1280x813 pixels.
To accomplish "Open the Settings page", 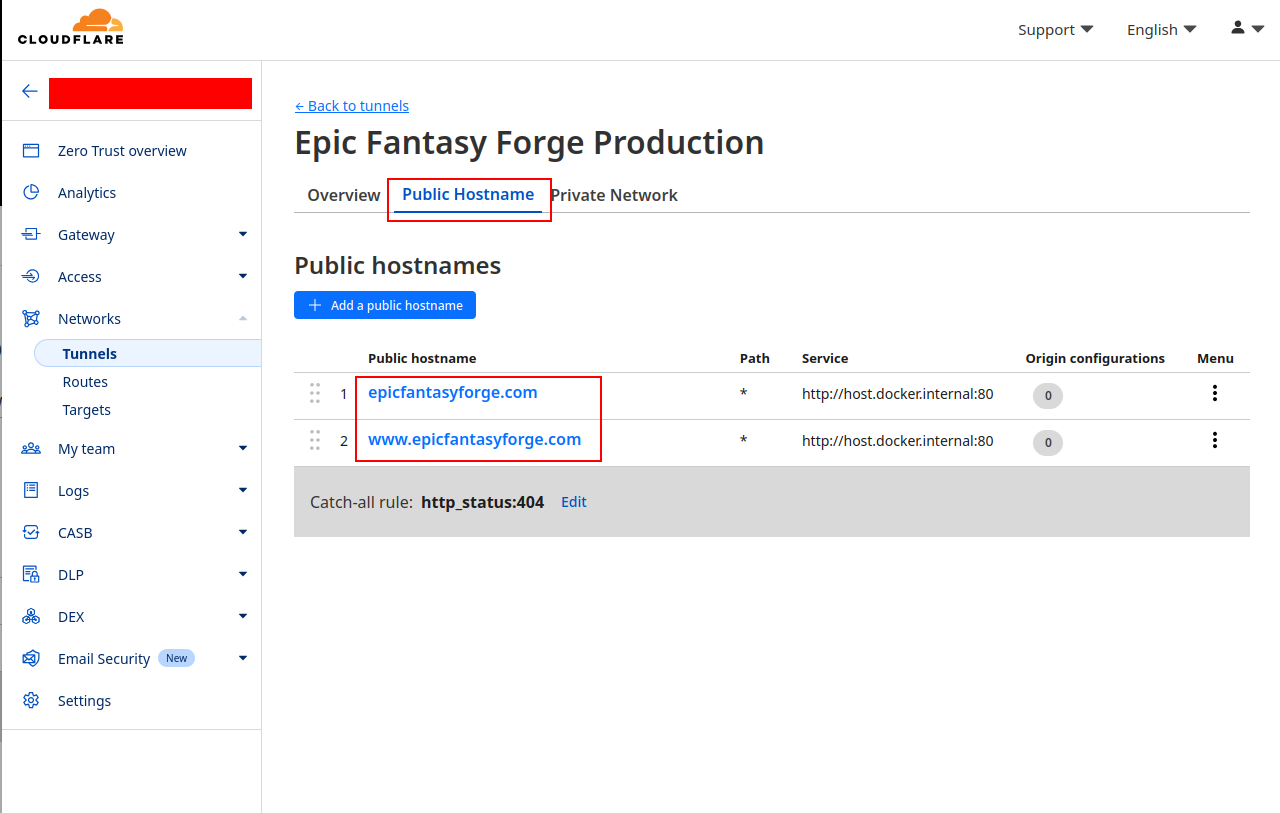I will click(84, 701).
